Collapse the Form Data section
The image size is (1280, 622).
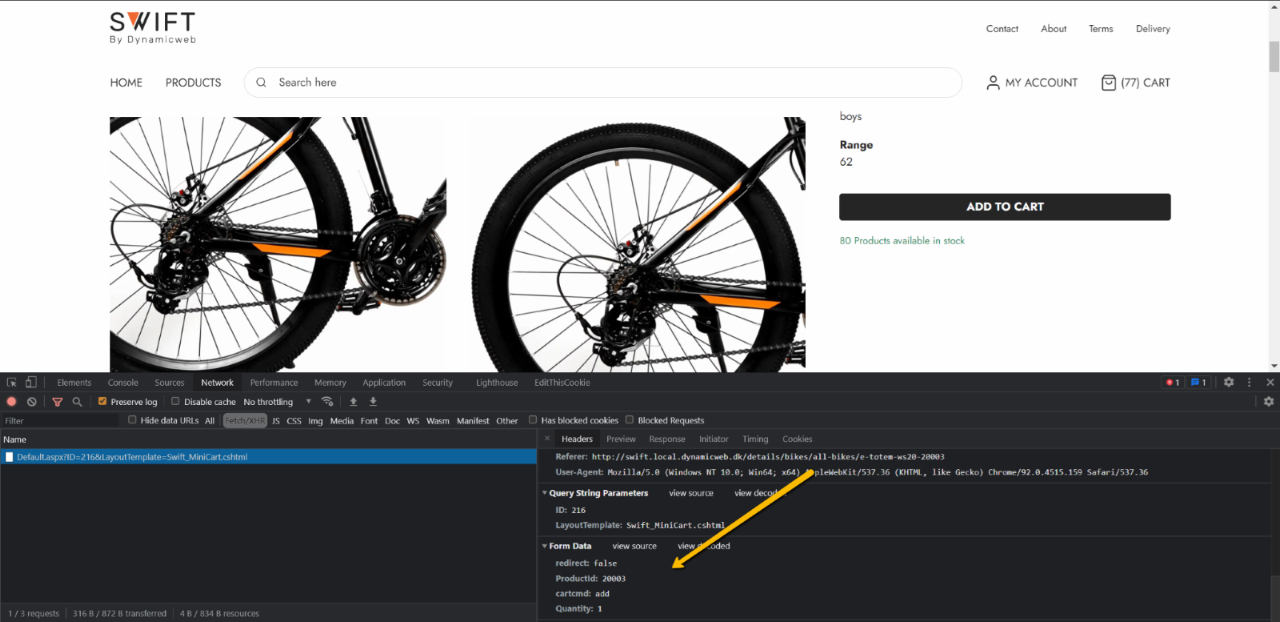tap(545, 546)
